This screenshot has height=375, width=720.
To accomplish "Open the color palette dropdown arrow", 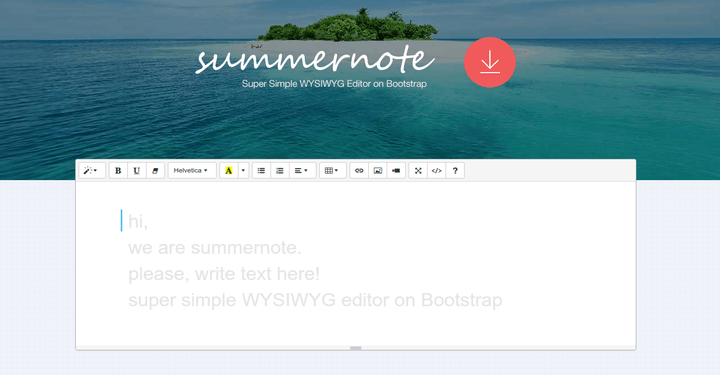I will 243,170.
